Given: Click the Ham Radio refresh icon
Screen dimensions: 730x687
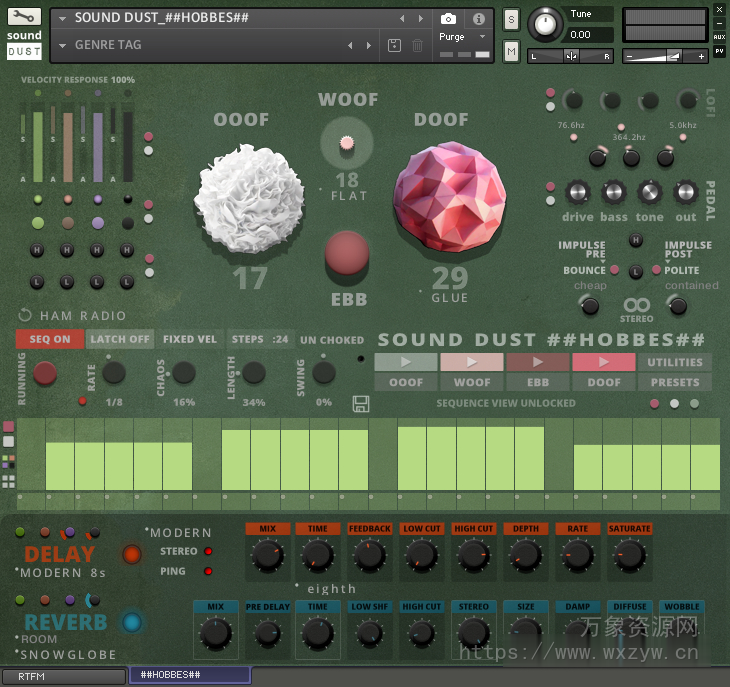Looking at the screenshot, I should 26,315.
